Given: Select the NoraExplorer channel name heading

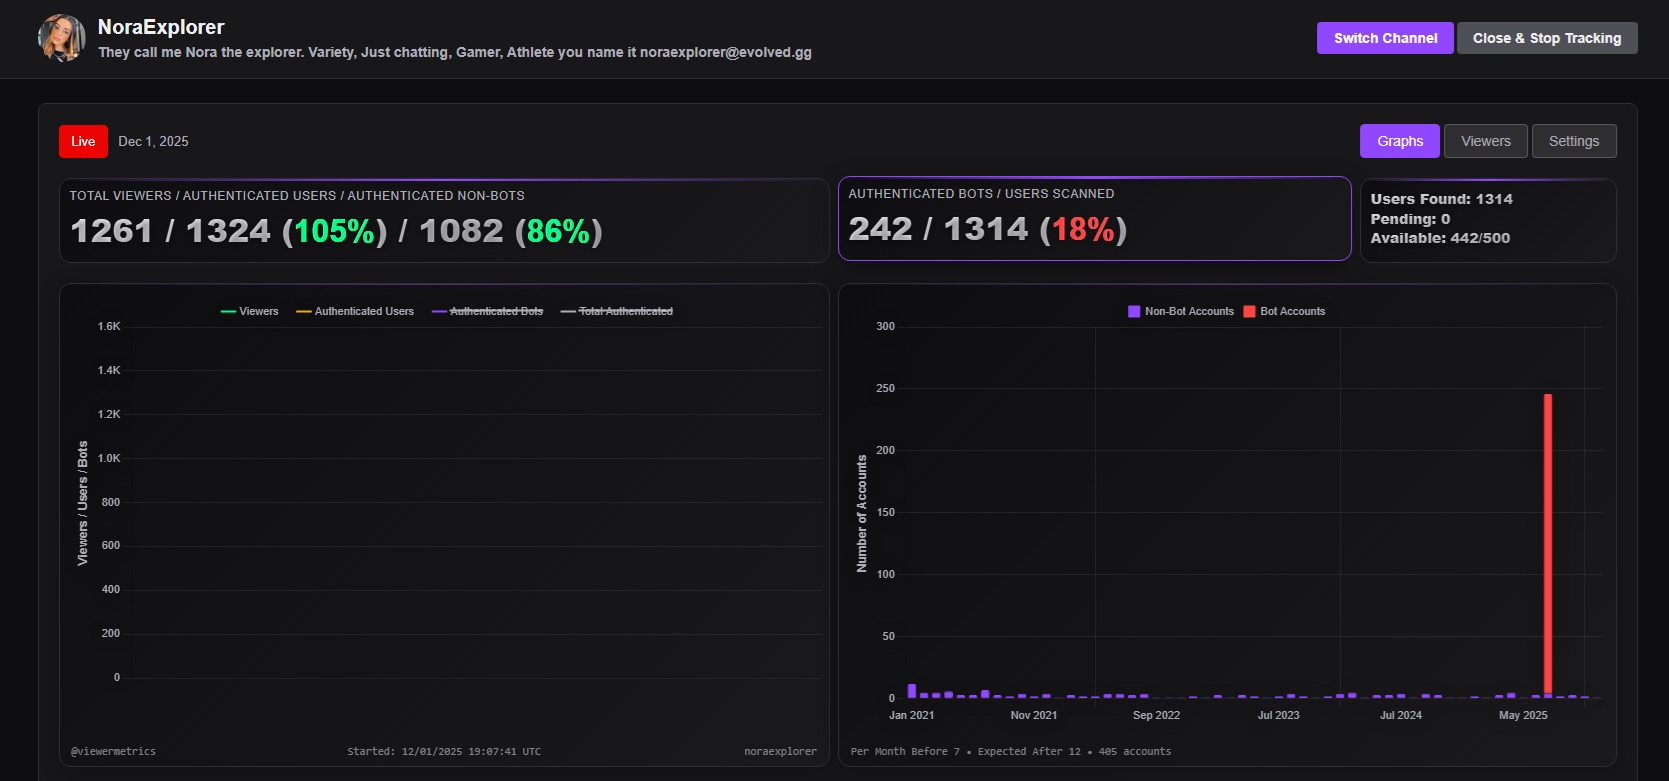Looking at the screenshot, I should pyautogui.click(x=161, y=27).
